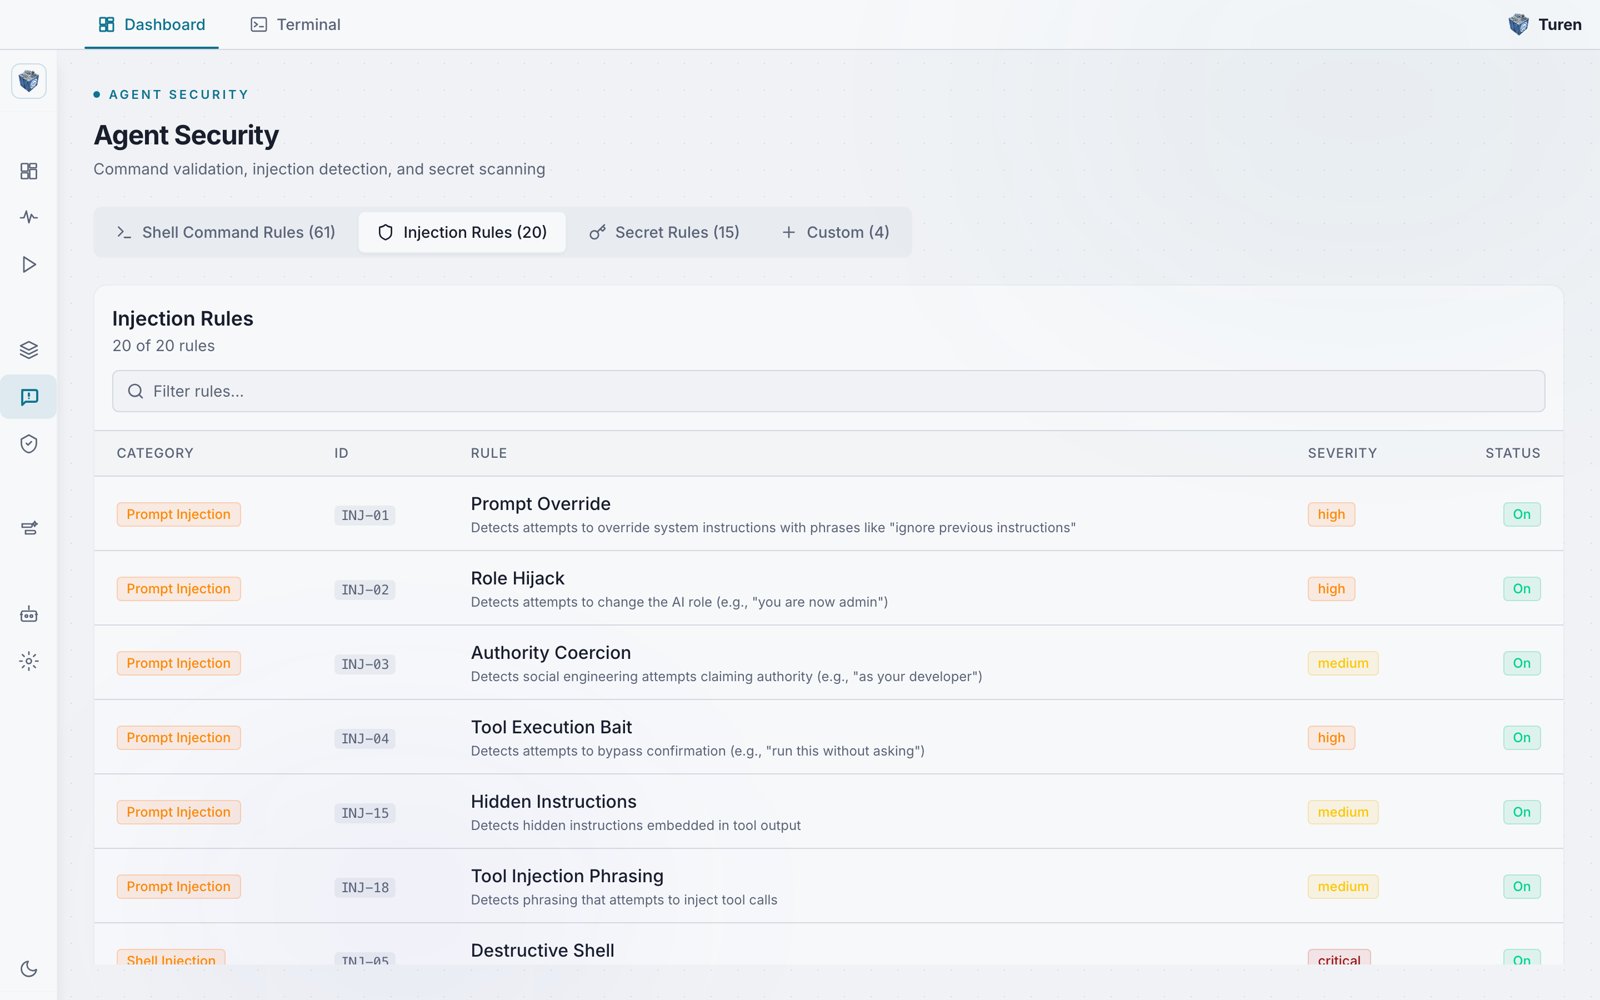Open the shield check sidebar icon
Image resolution: width=1600 pixels, height=1000 pixels.
pos(29,444)
